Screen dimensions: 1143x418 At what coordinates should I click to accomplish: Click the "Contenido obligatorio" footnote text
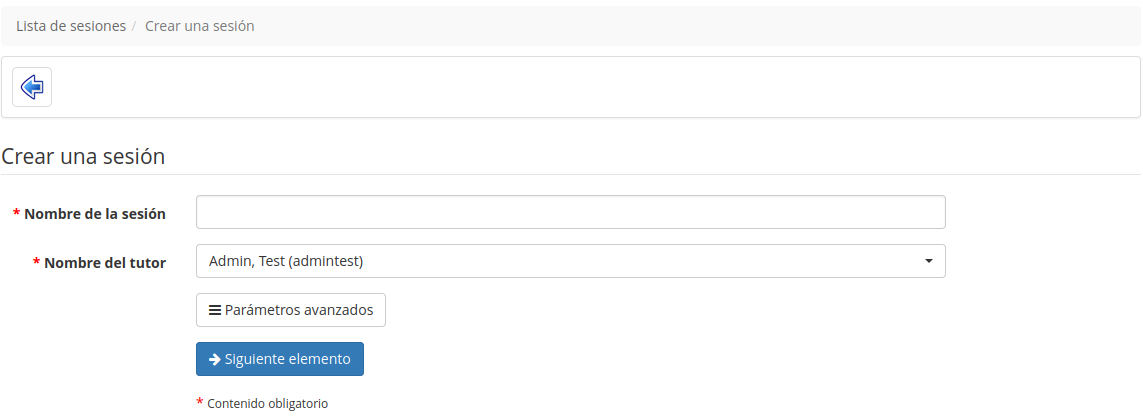pos(268,403)
